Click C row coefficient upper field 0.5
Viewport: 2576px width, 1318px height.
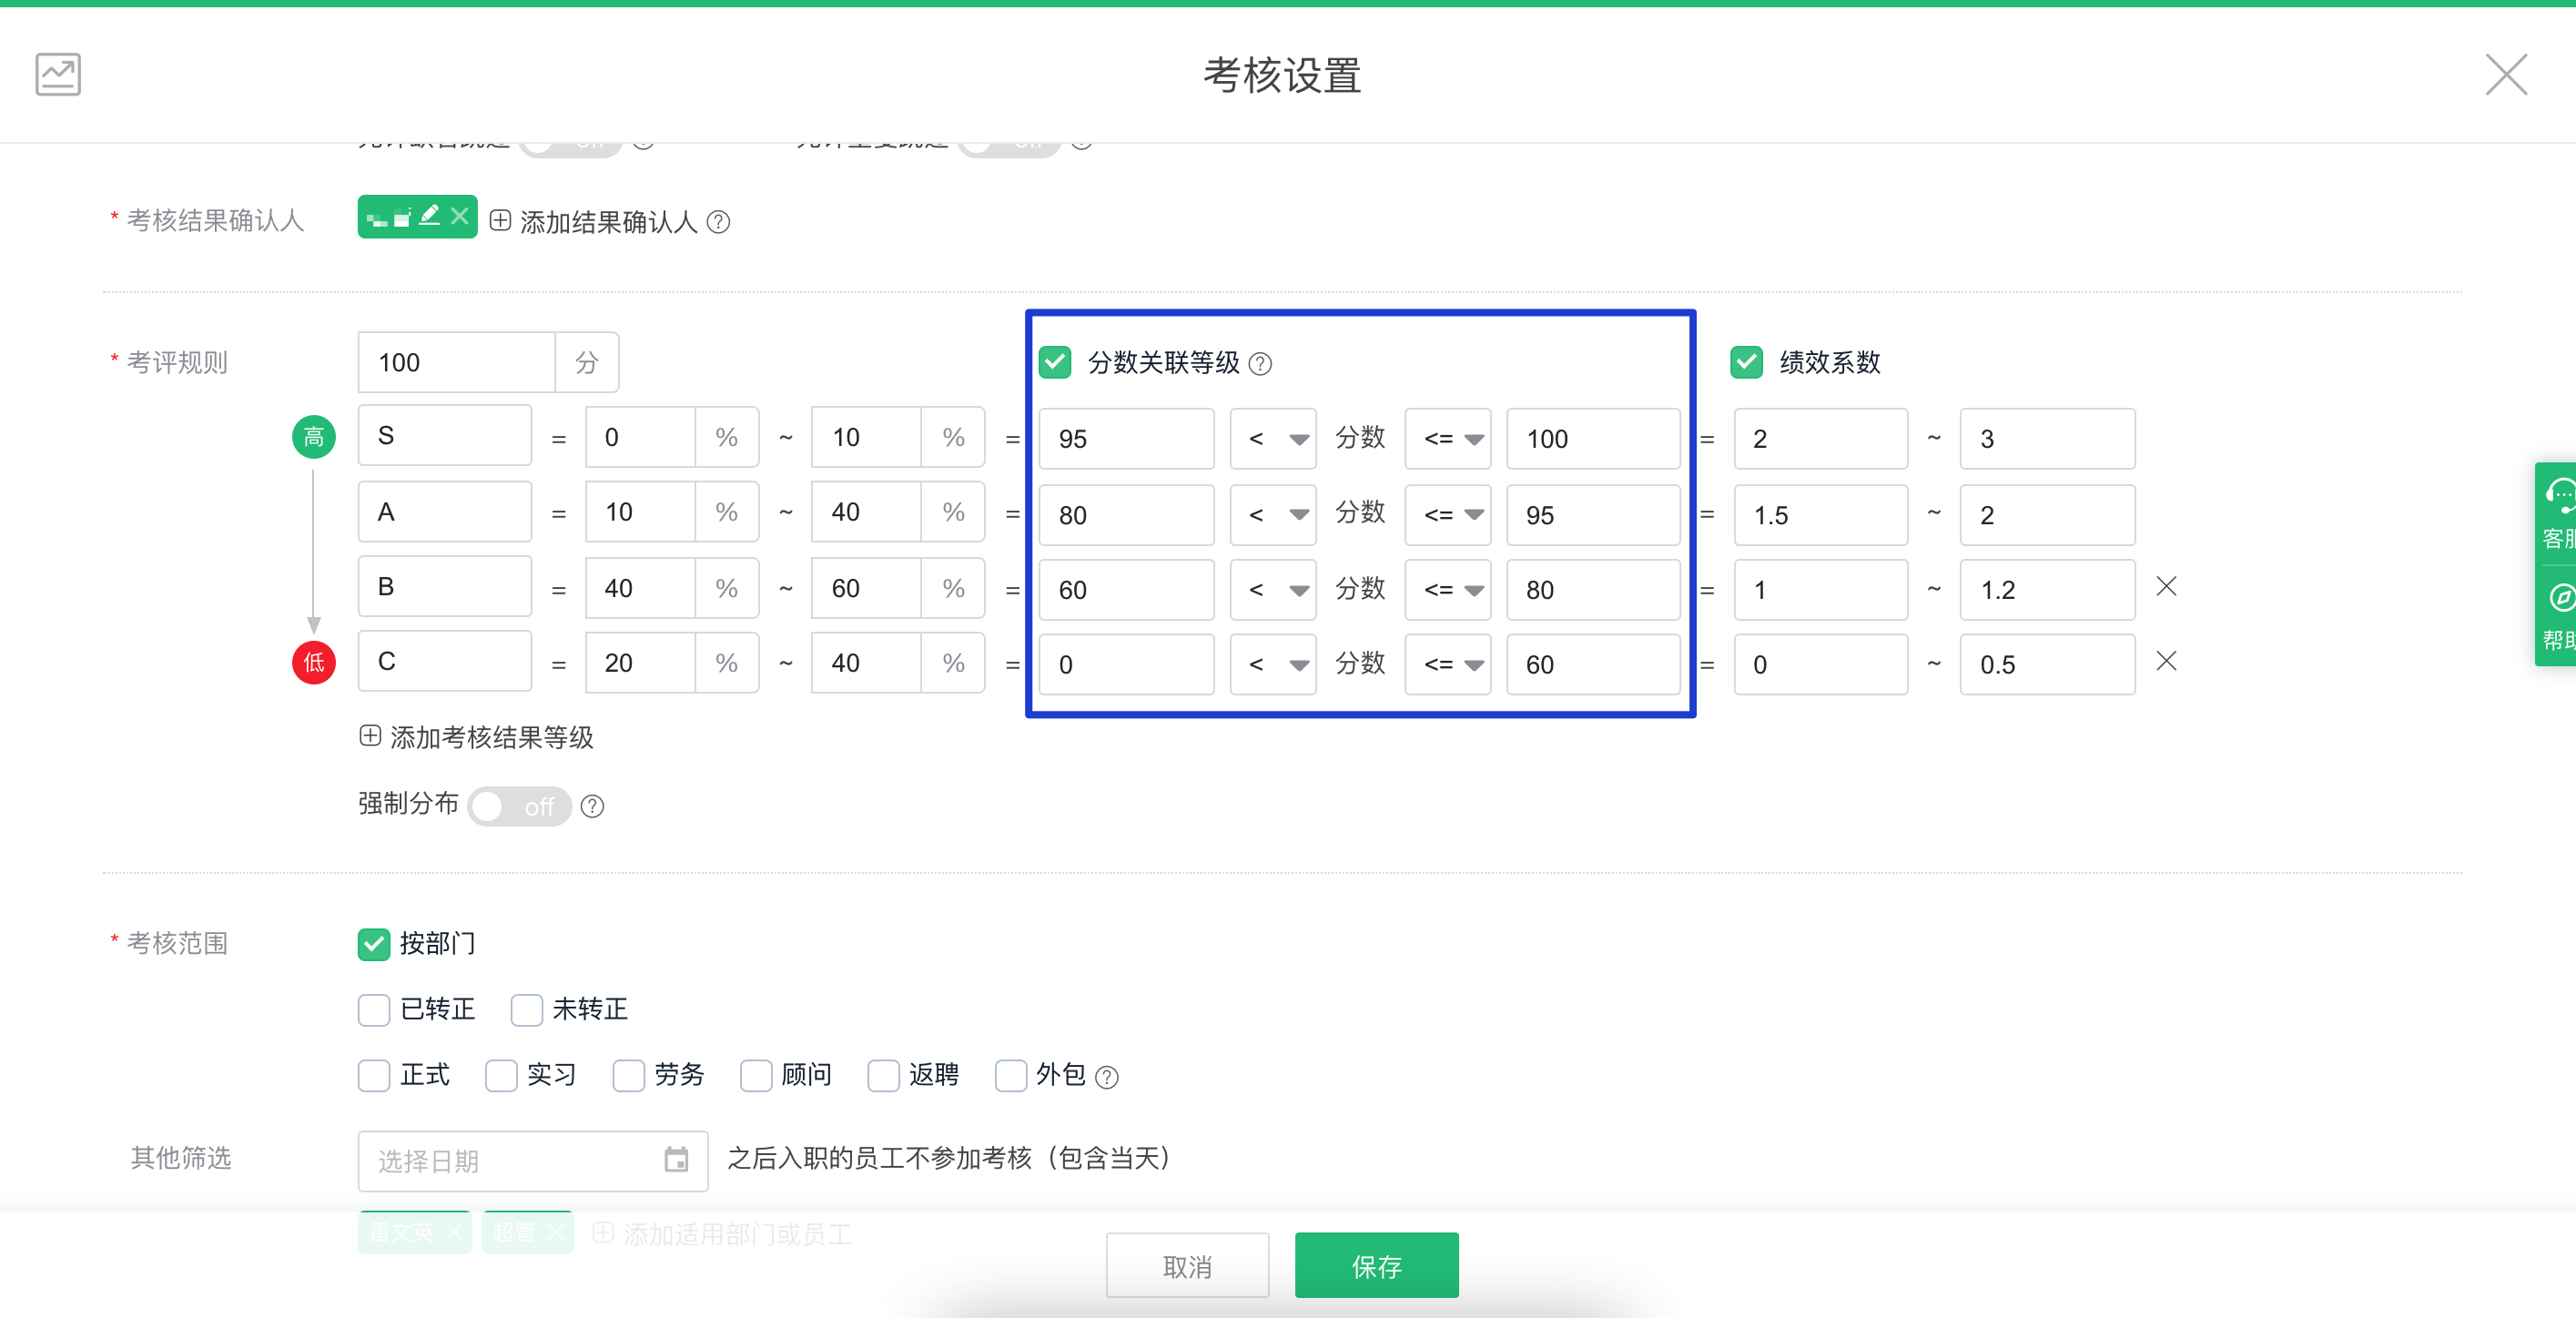[x=2047, y=664]
